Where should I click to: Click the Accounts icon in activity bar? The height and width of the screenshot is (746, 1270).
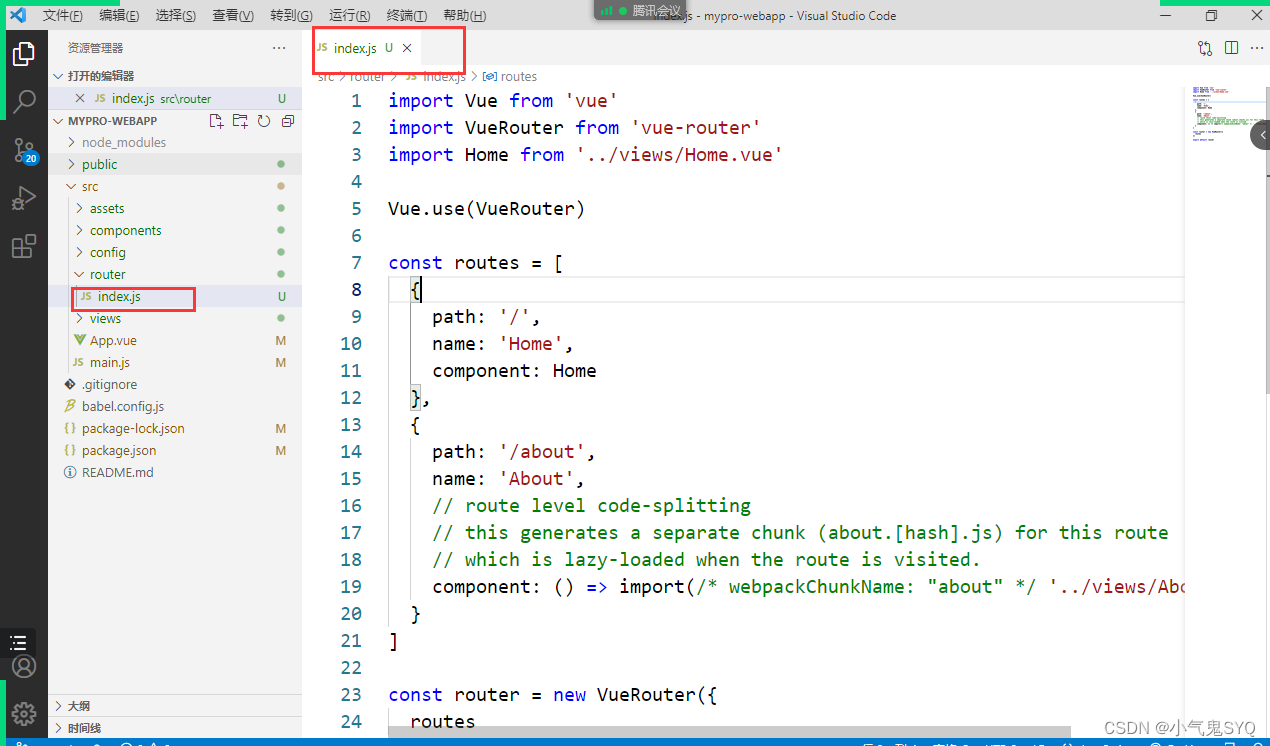click(x=24, y=666)
